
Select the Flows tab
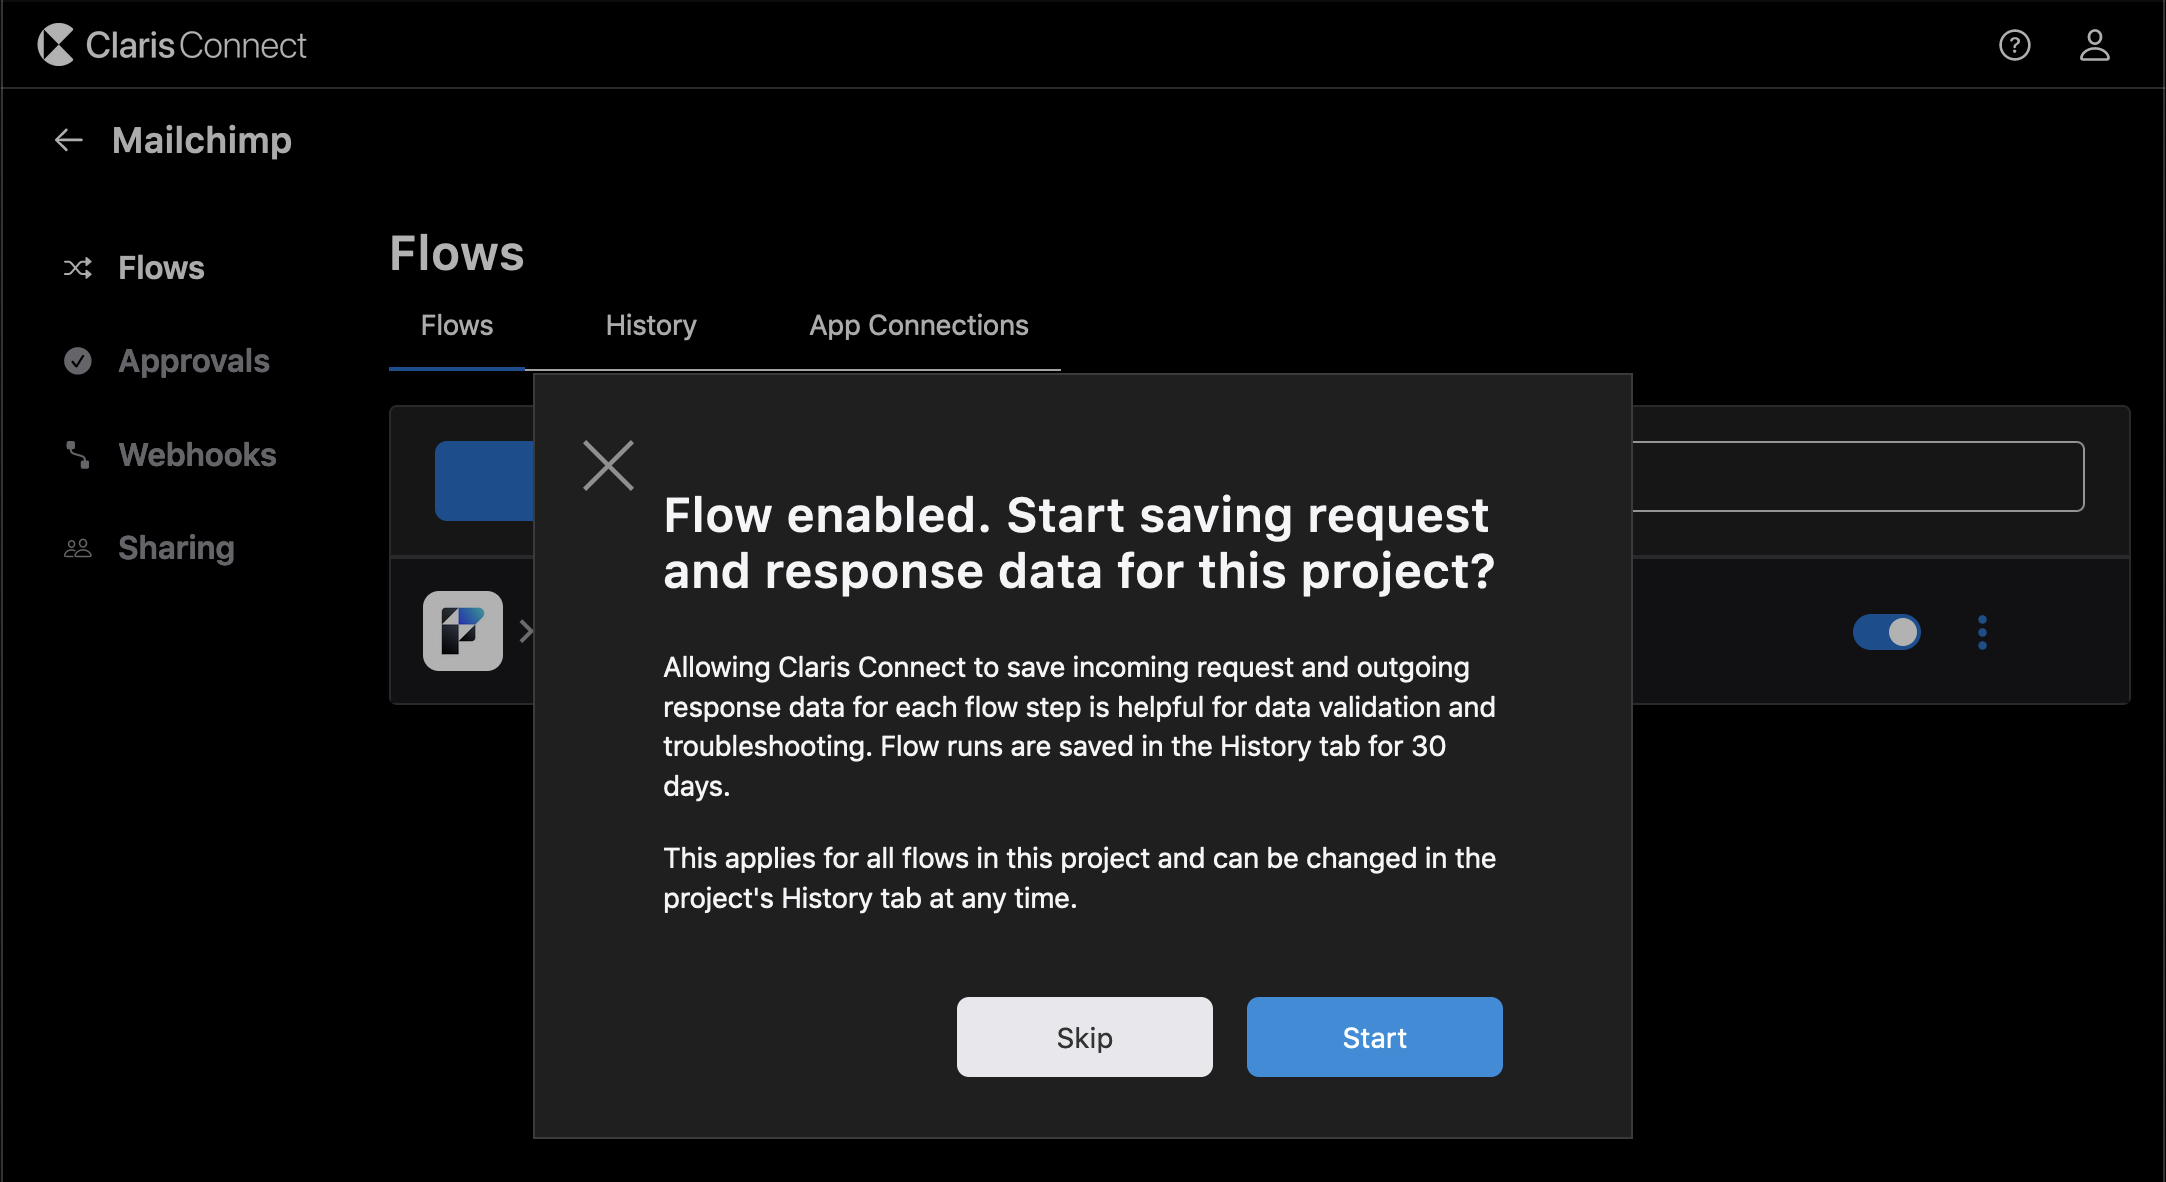coord(456,325)
